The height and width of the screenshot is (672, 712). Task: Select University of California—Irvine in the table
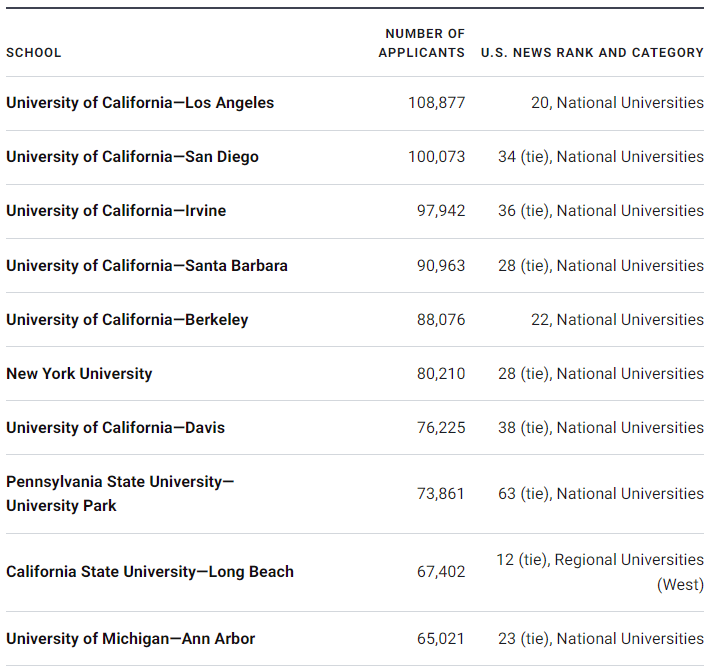[x=116, y=211]
